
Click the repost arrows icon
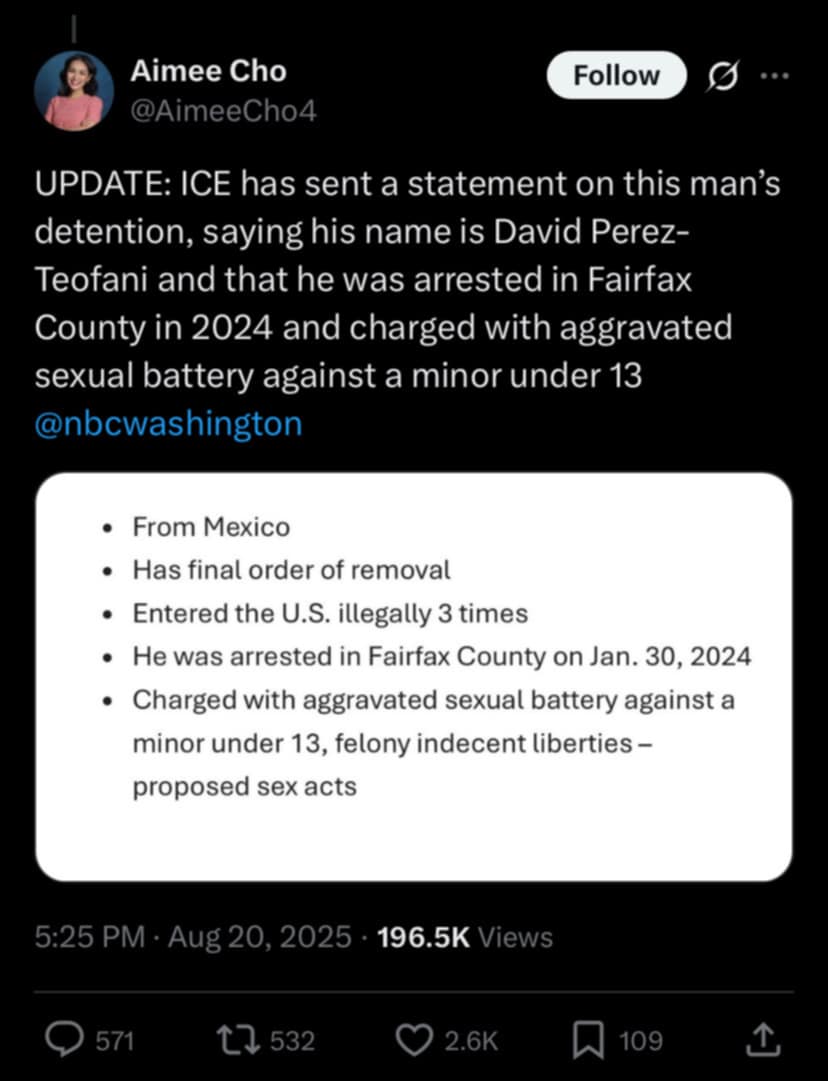point(239,1040)
